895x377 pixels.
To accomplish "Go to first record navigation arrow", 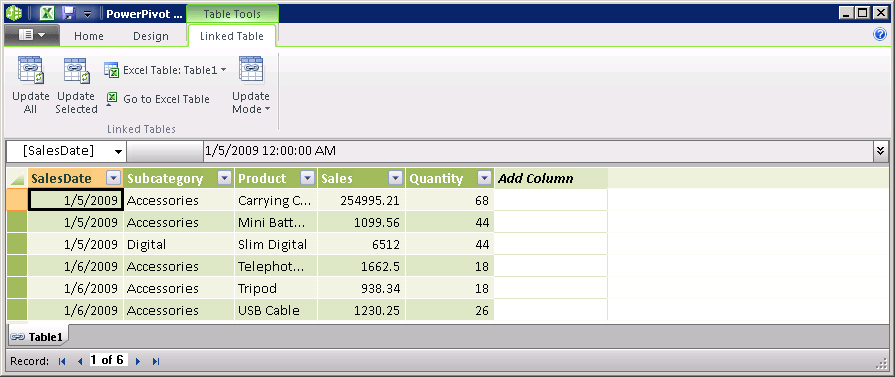I will coord(62,361).
